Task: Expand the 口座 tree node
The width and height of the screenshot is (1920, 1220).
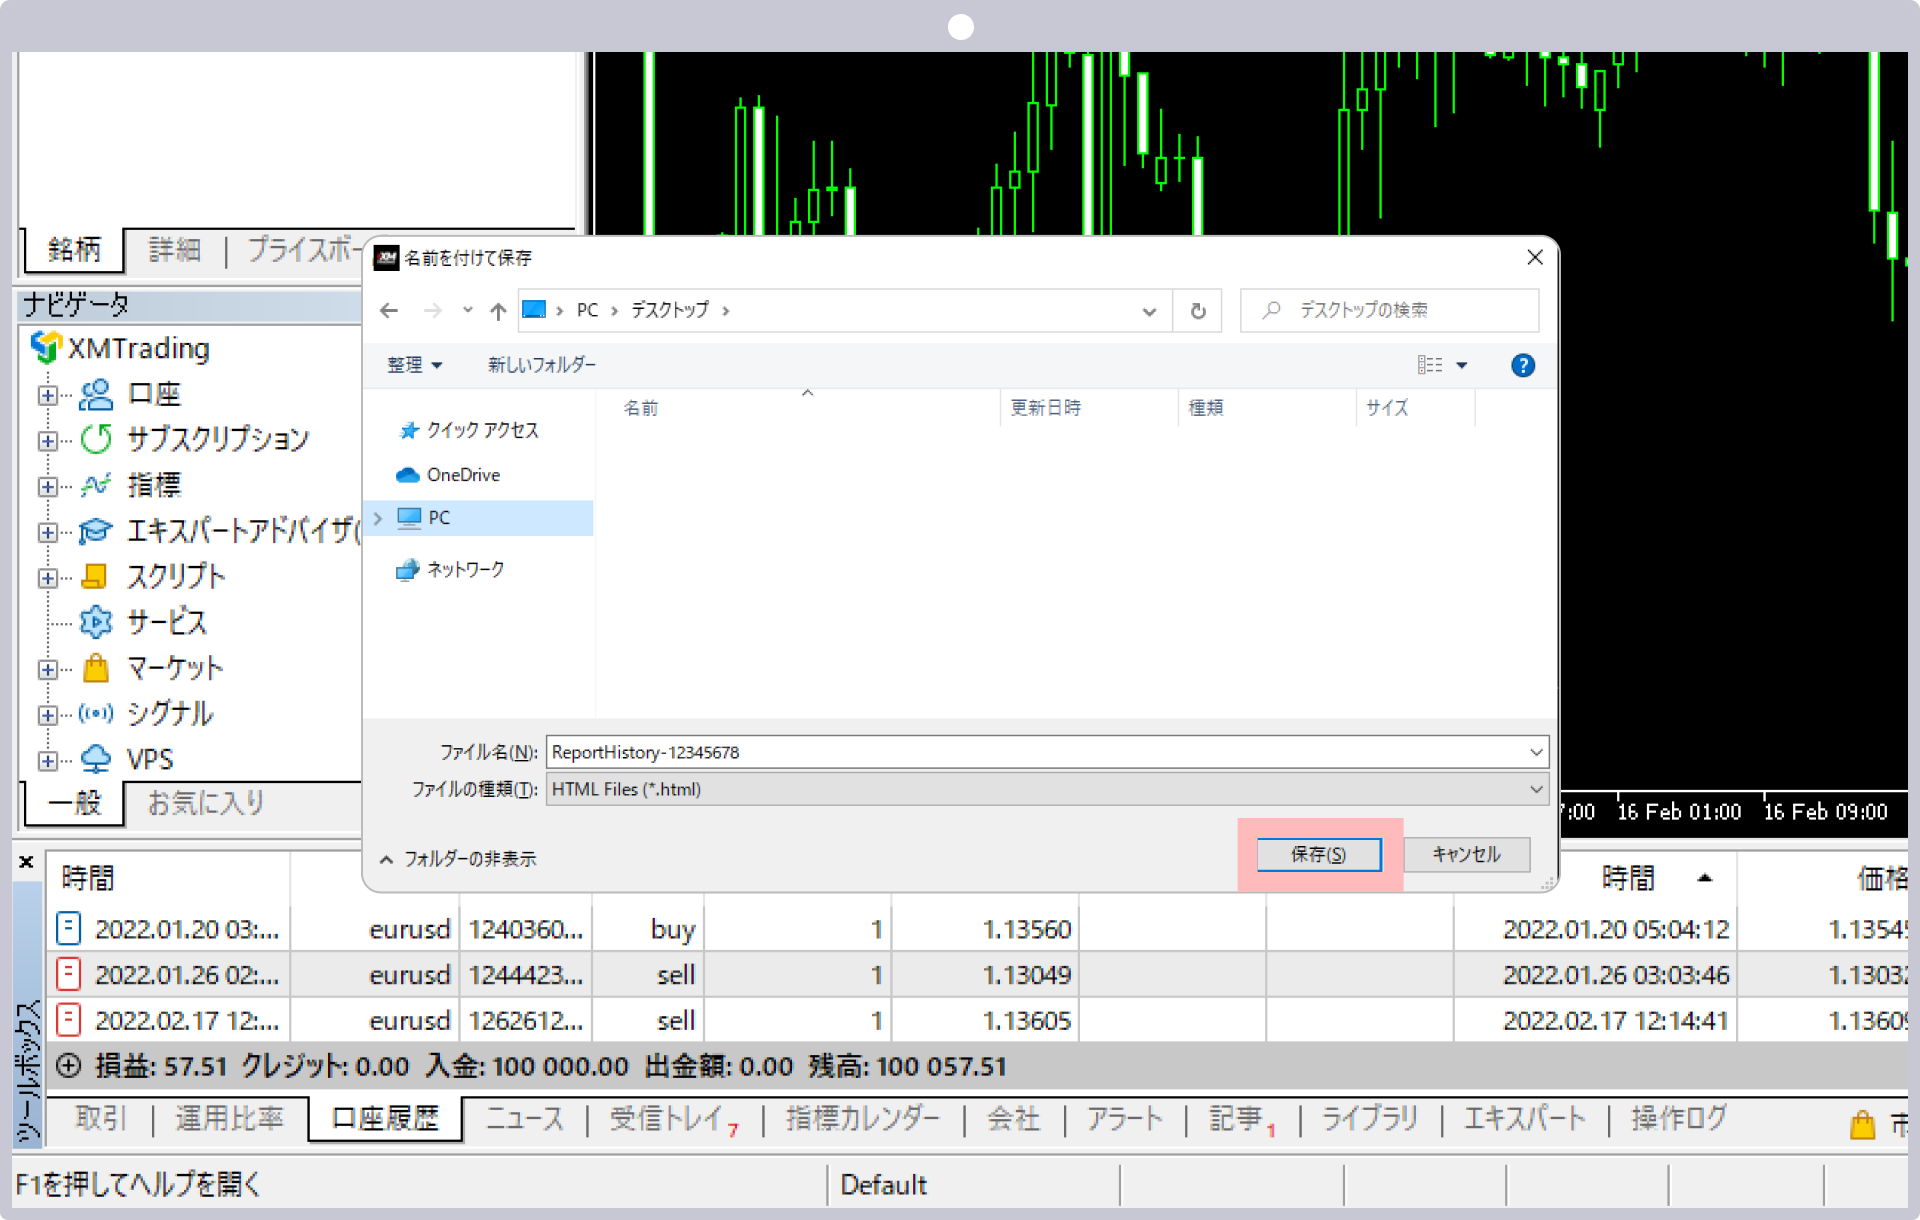Action: [x=47, y=395]
